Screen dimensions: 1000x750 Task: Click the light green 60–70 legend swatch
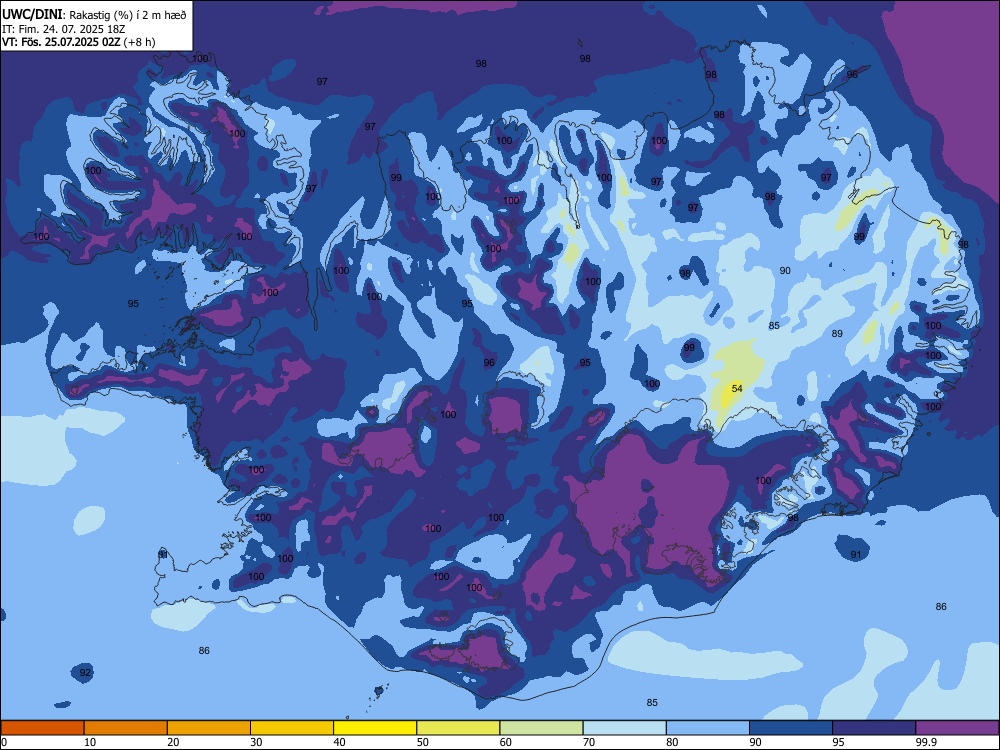click(x=541, y=728)
